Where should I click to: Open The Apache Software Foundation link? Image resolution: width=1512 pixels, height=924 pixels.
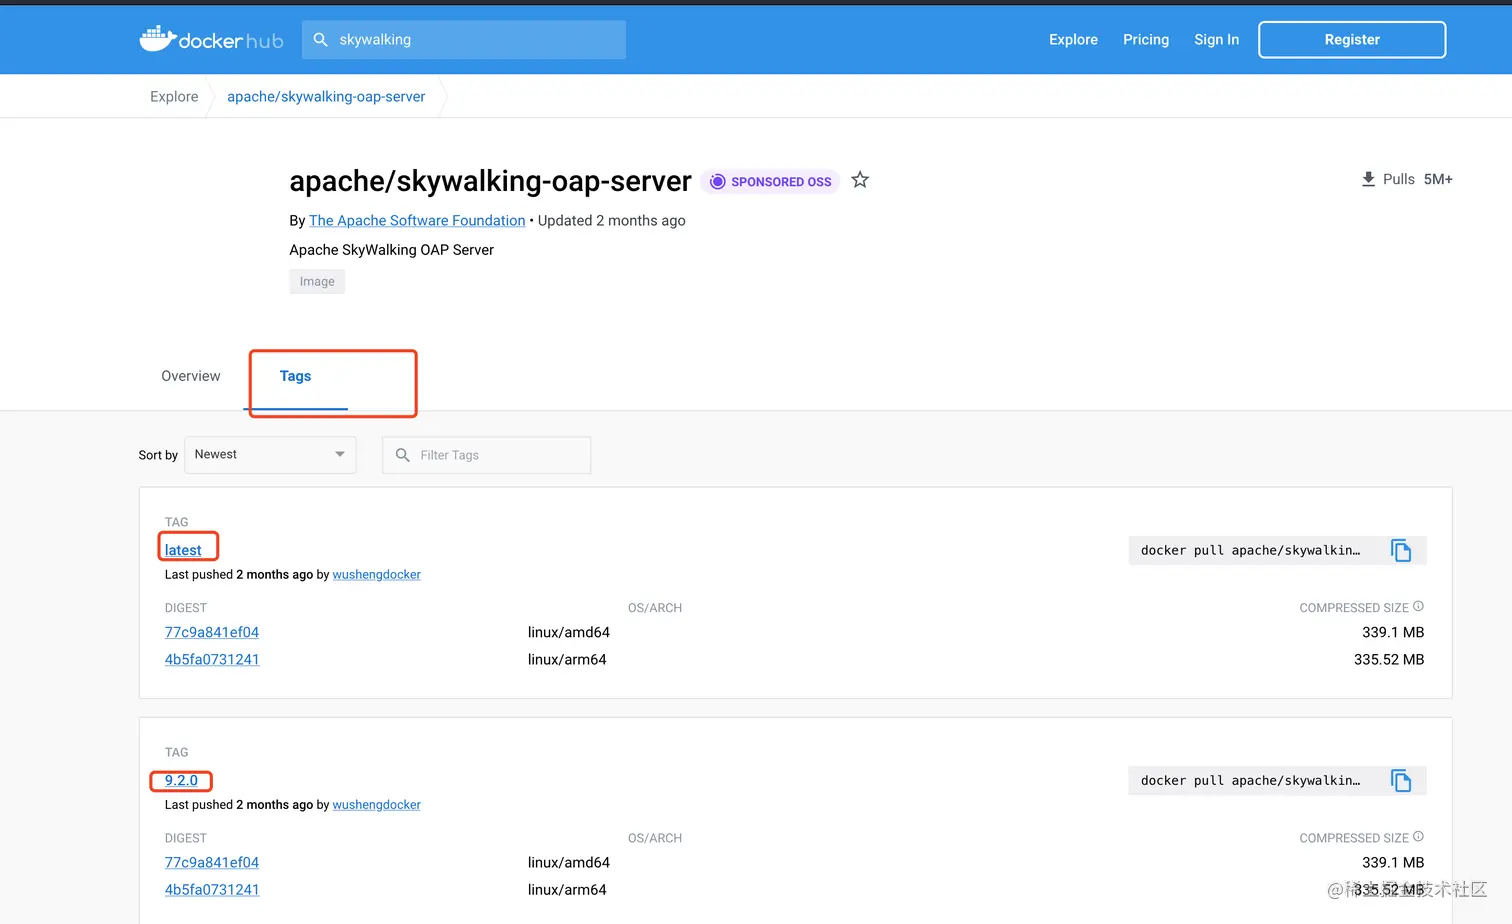coord(417,220)
